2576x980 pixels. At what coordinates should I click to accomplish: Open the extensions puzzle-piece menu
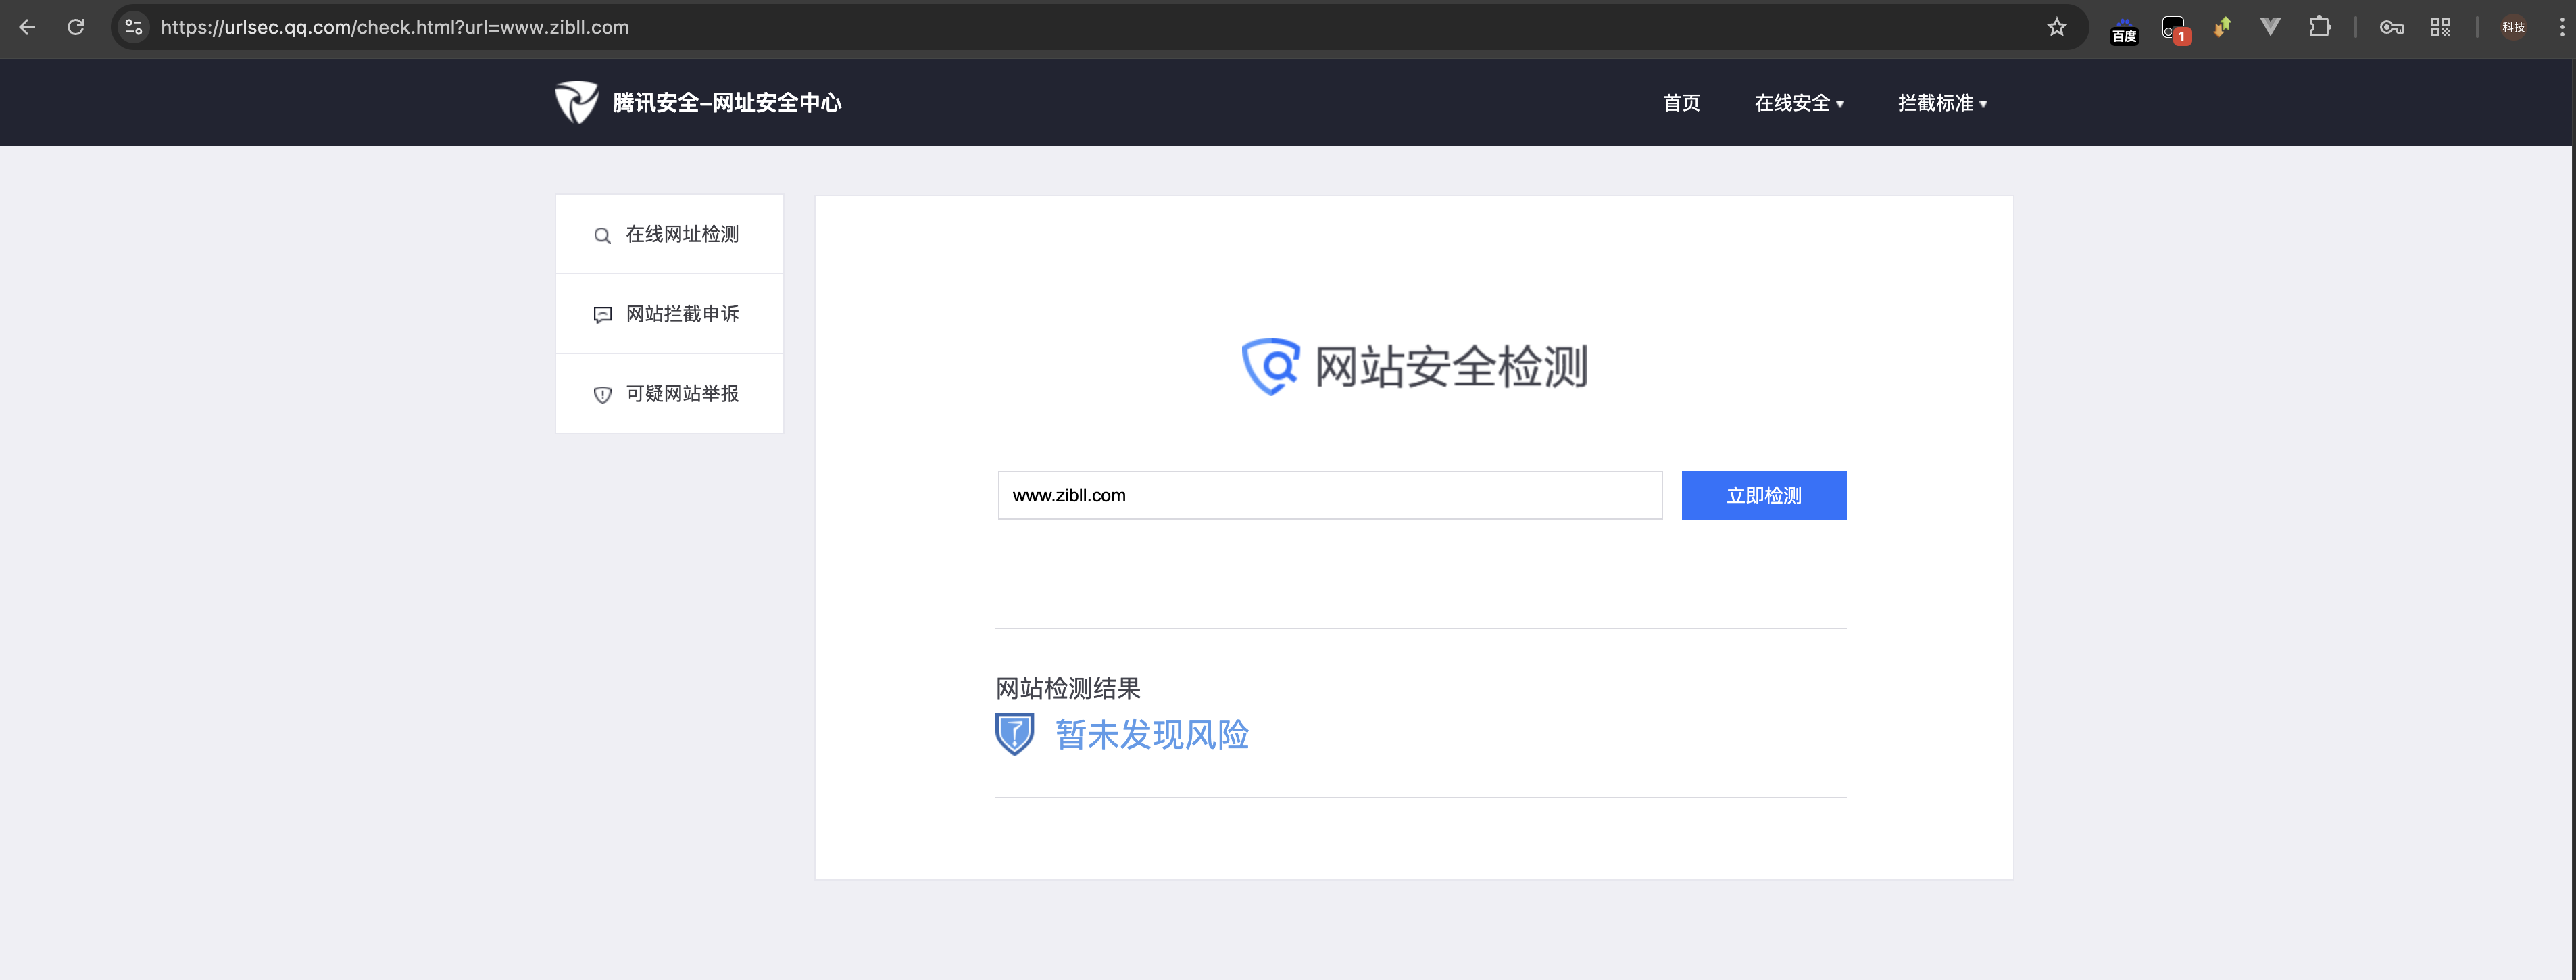point(2319,27)
